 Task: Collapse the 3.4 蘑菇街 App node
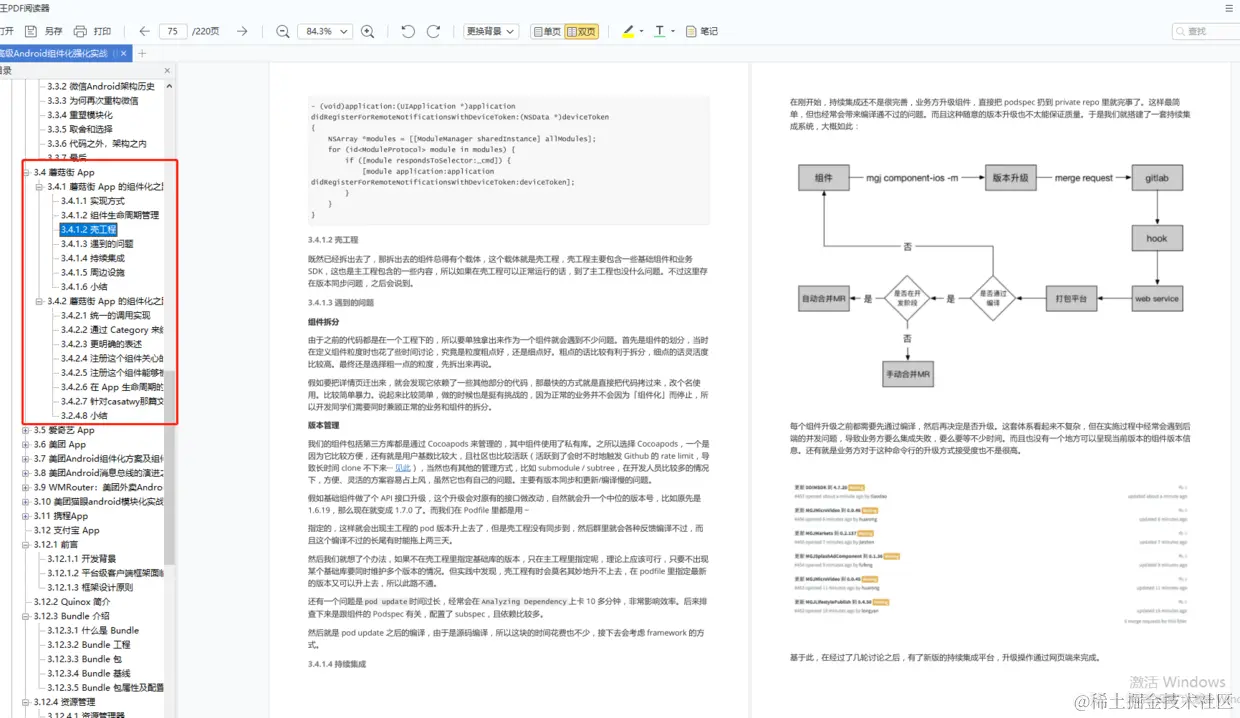coord(26,173)
